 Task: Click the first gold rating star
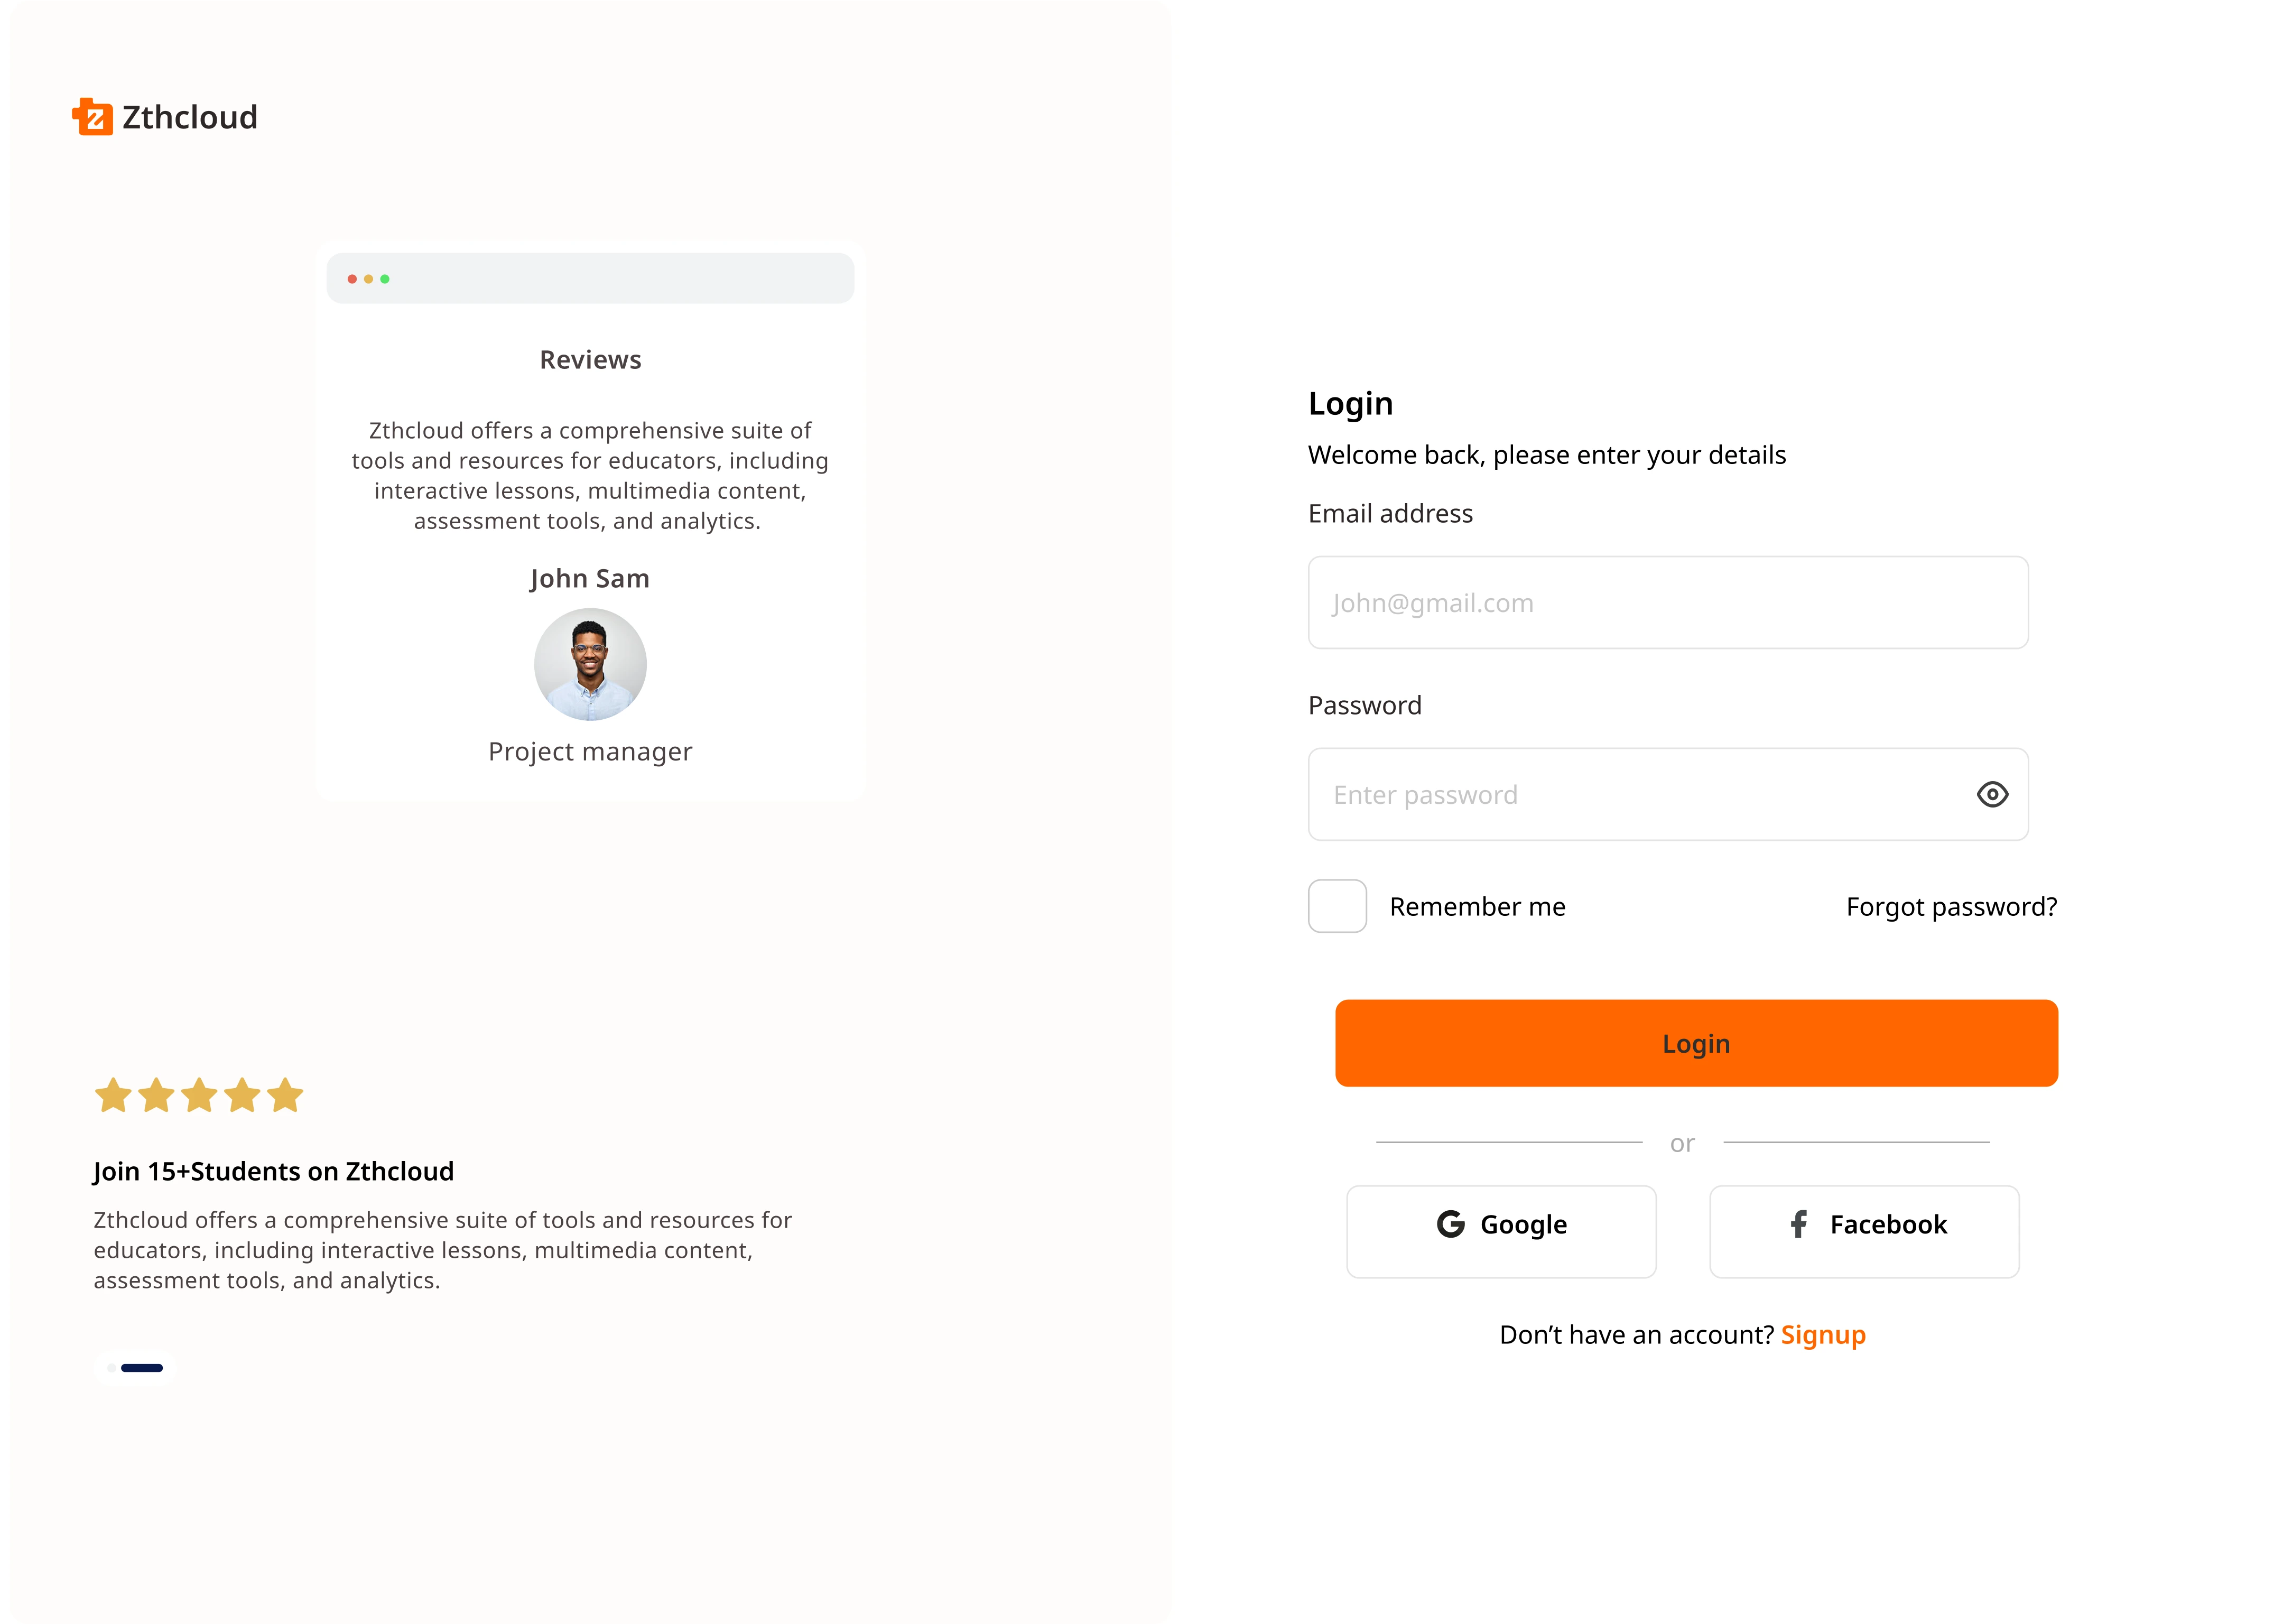pos(113,1095)
